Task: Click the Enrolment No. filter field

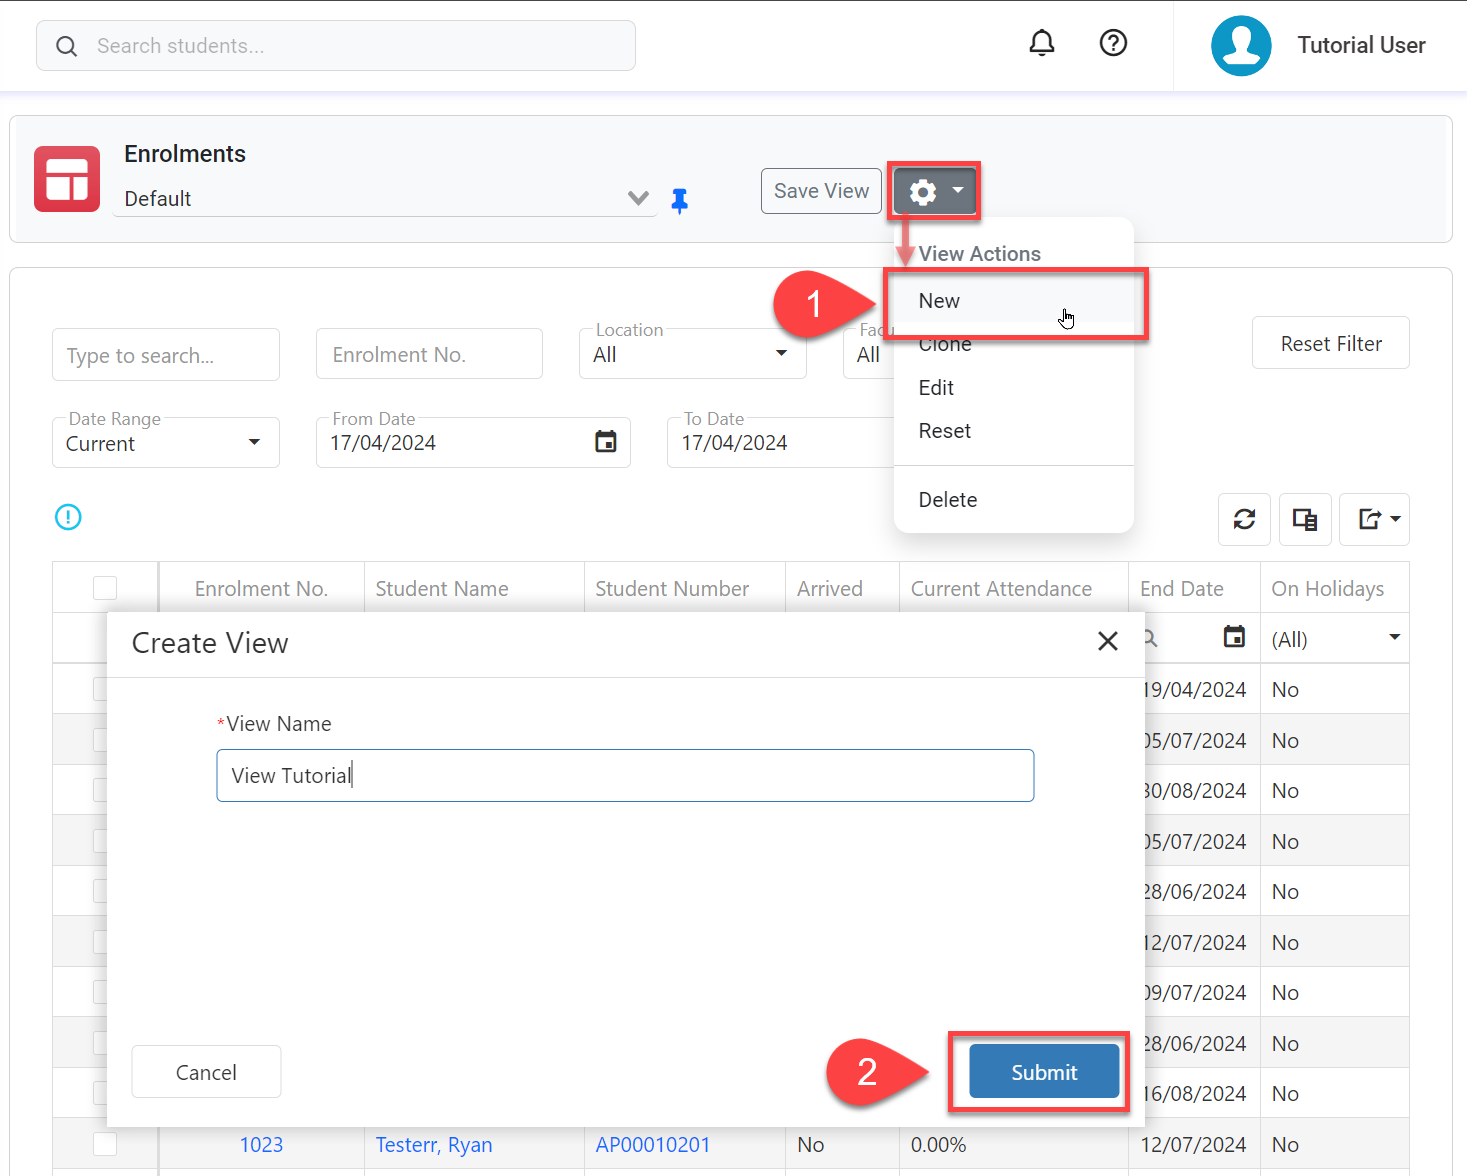Action: tap(429, 354)
